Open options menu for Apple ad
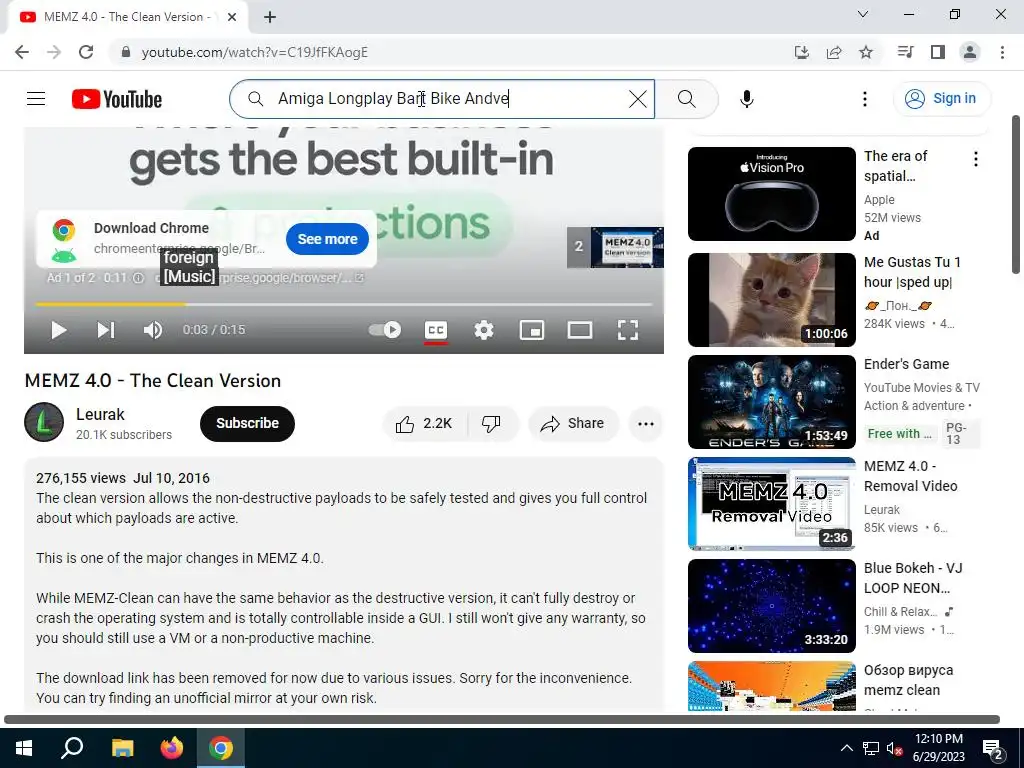Screen dimensions: 1024x768 pyautogui.click(x=975, y=159)
